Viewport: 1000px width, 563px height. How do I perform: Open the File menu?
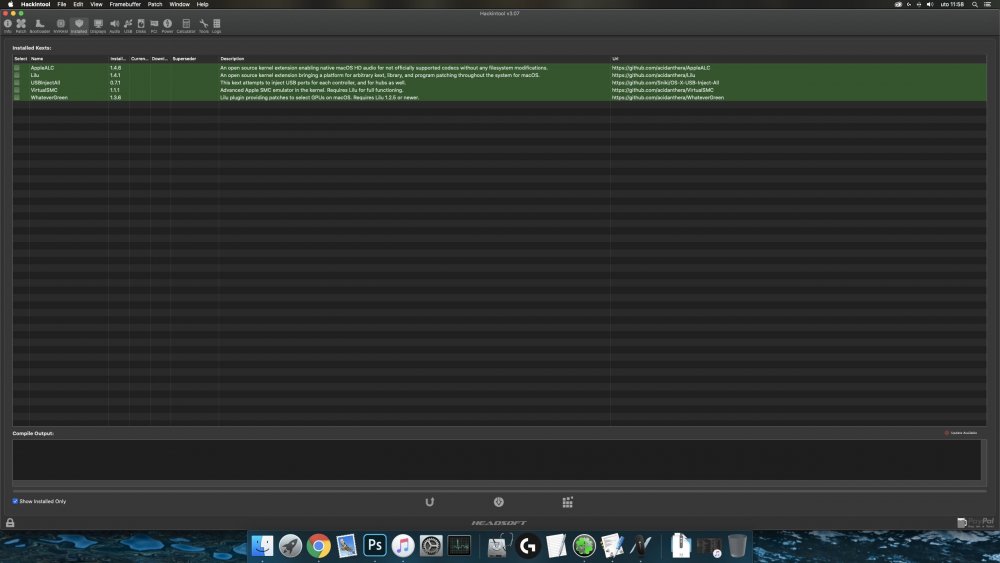(62, 4)
